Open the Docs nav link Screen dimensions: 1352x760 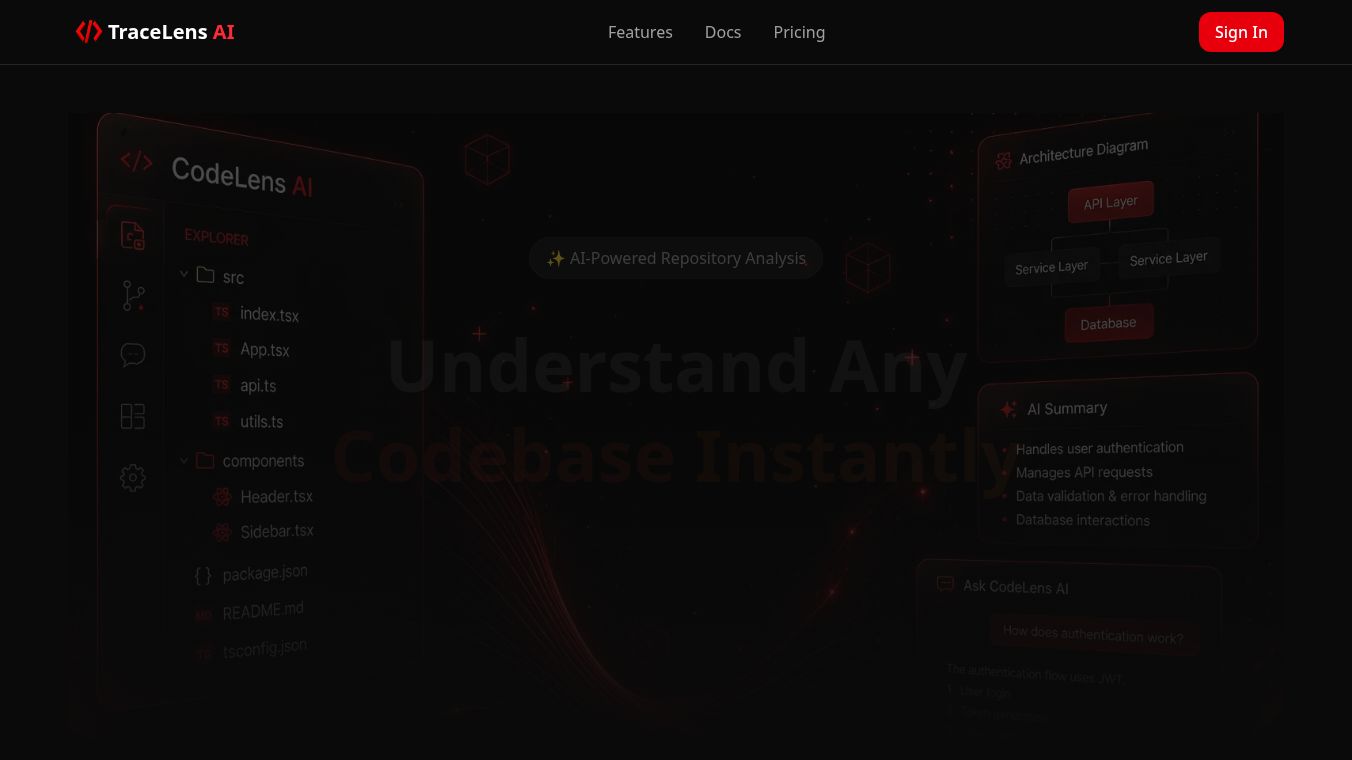point(723,32)
